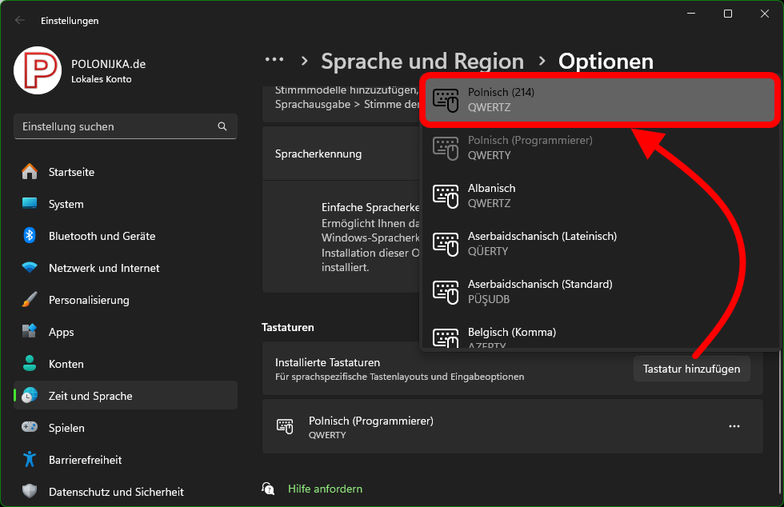Select the Netzwerk und Internet wifi icon
Image resolution: width=784 pixels, height=507 pixels.
(x=30, y=268)
